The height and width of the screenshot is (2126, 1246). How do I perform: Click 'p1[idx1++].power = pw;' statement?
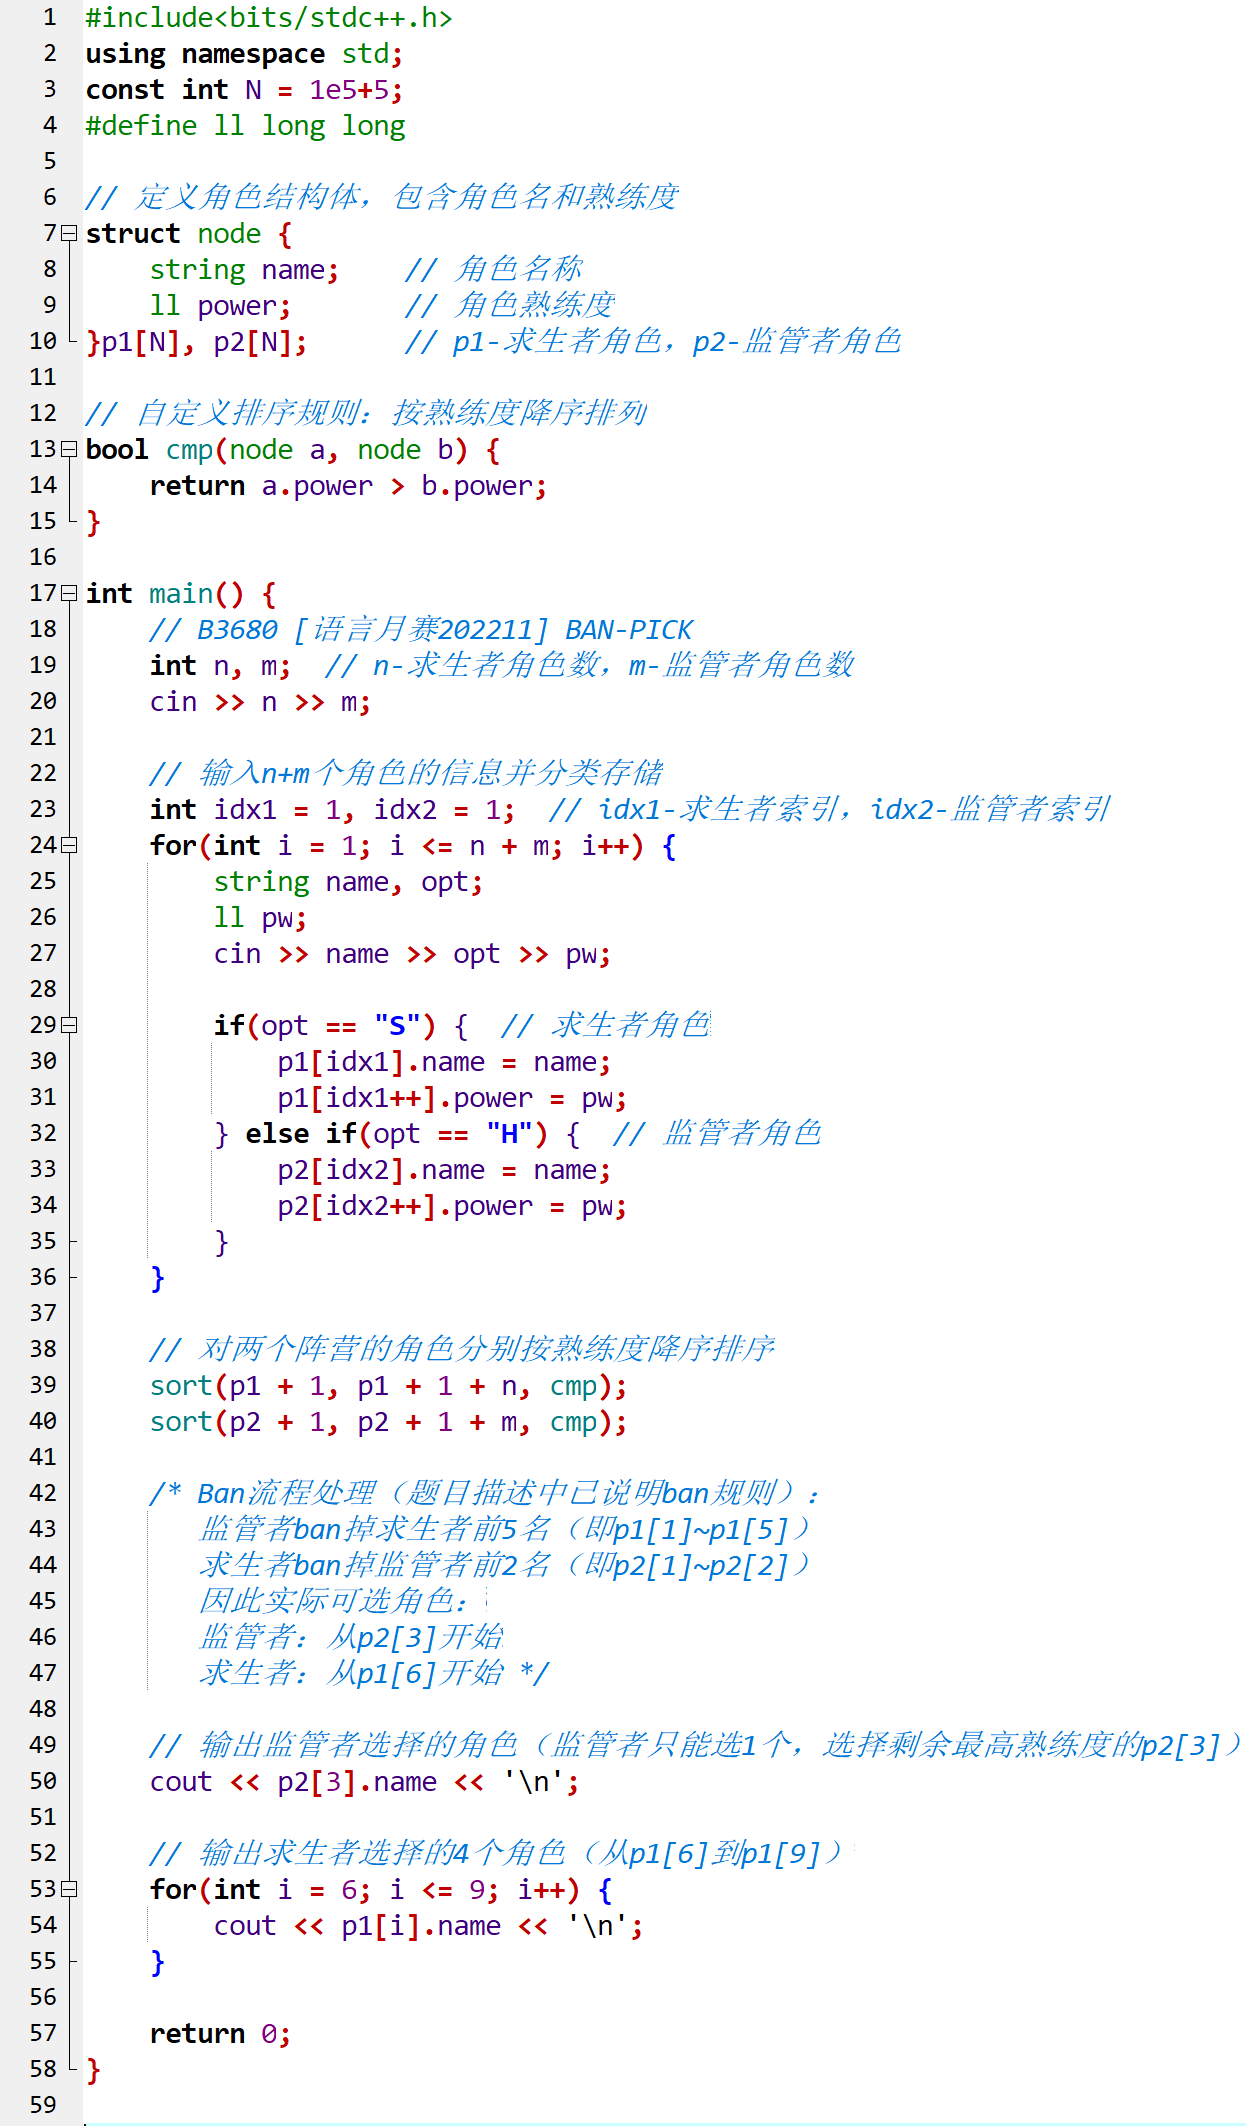(x=452, y=1098)
